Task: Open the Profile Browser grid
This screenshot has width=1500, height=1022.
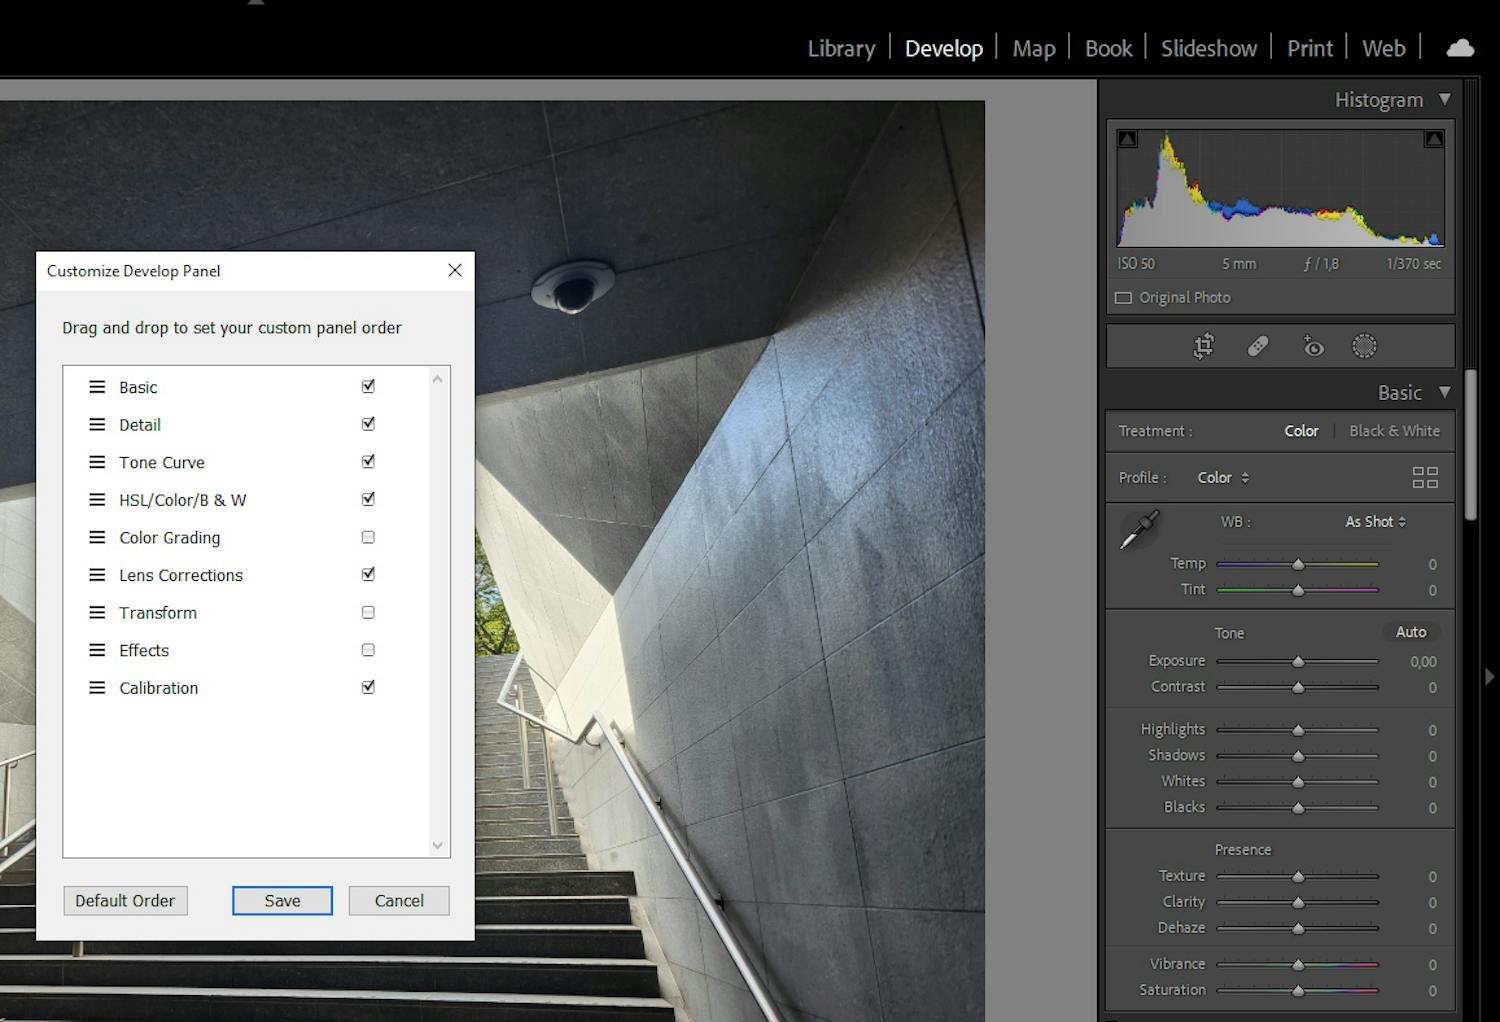Action: 1425,477
